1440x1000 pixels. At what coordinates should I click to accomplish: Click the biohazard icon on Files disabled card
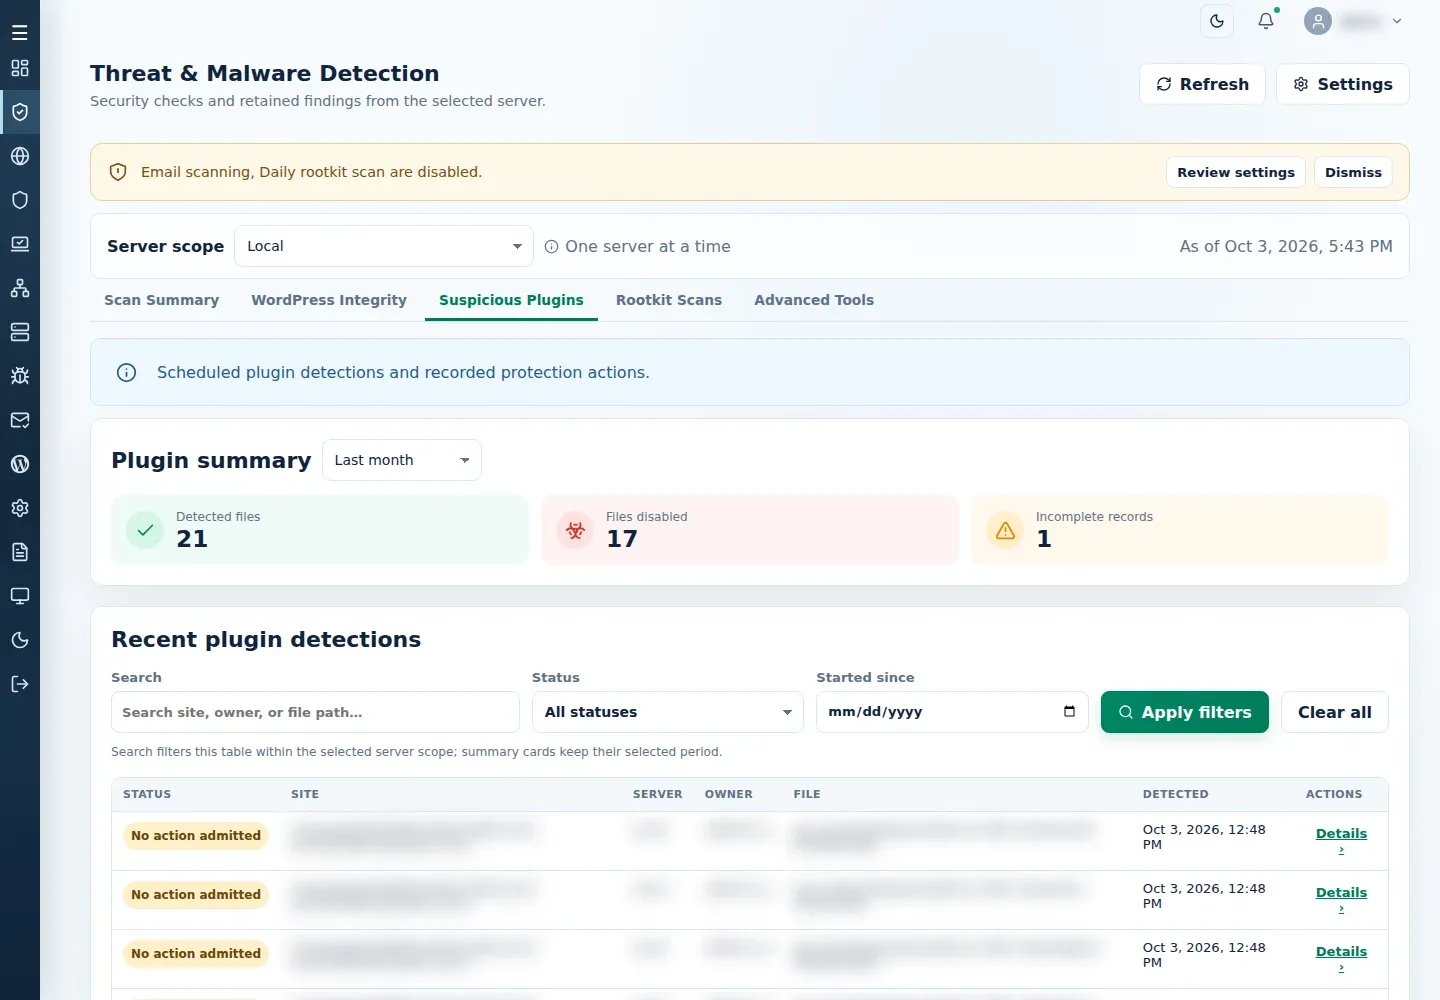(575, 530)
